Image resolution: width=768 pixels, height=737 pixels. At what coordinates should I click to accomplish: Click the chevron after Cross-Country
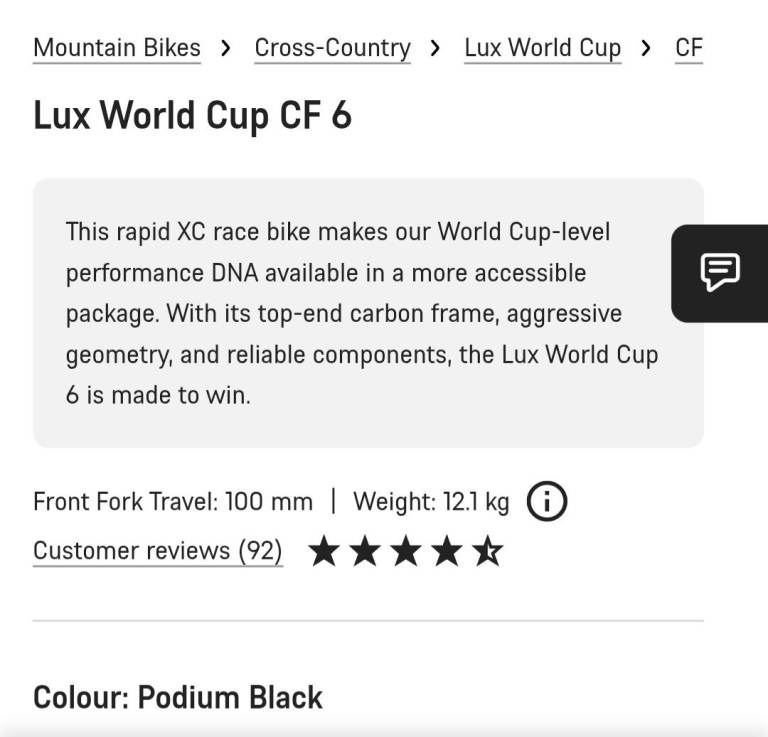(x=436, y=47)
